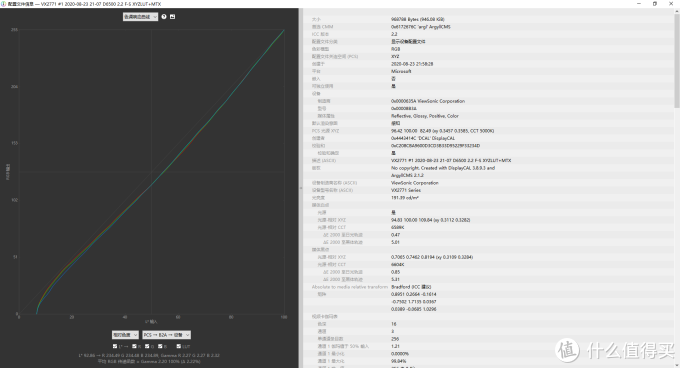
Task: Select the ViewSonic Corporation manufacturer row
Action: pos(490,182)
